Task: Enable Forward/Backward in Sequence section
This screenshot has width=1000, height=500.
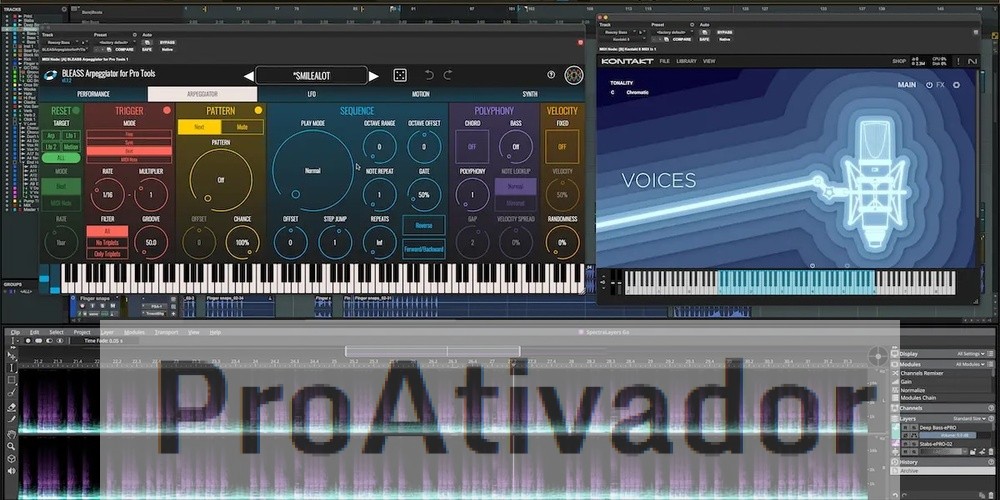Action: pyautogui.click(x=423, y=248)
